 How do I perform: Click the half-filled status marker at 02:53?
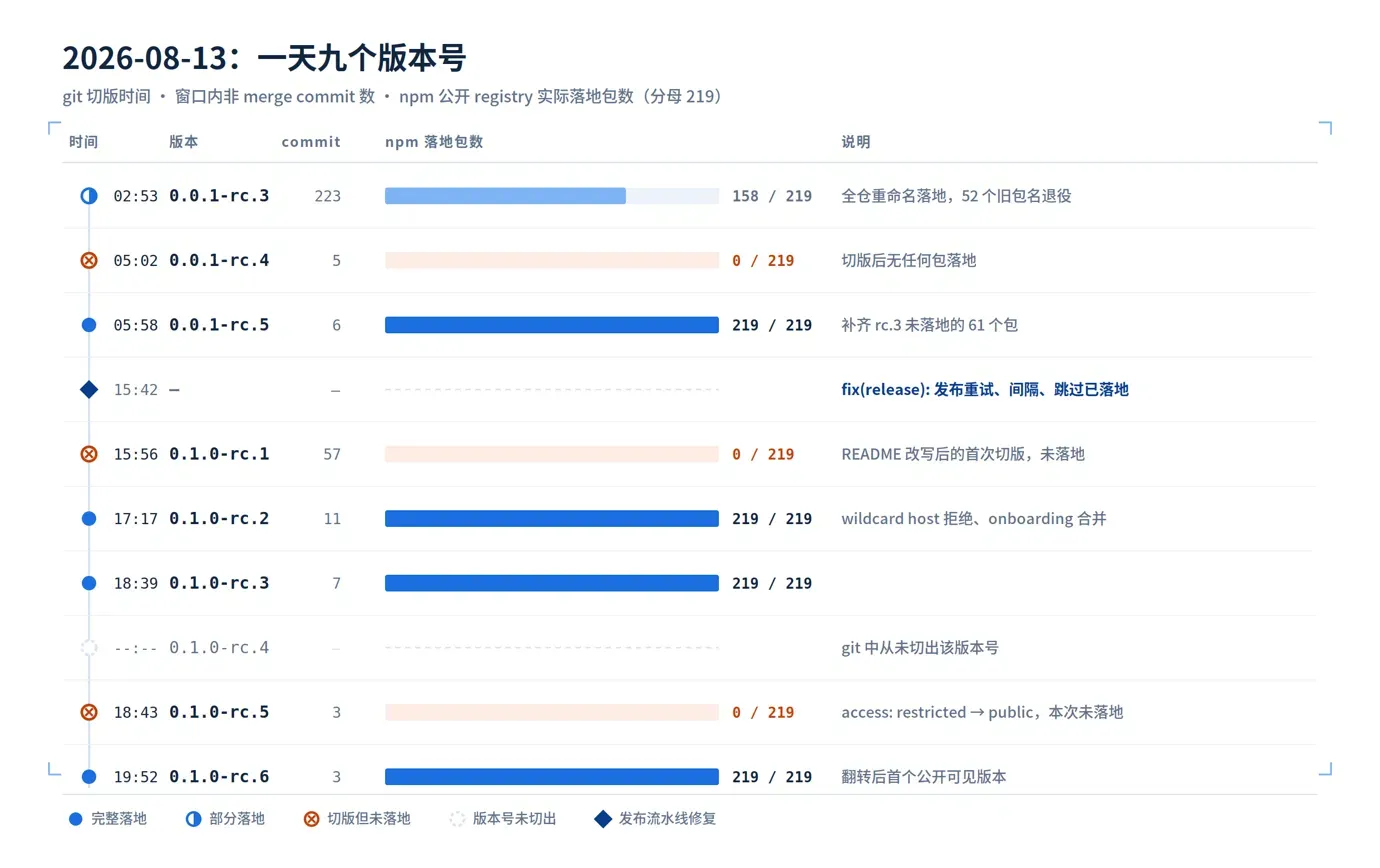pyautogui.click(x=89, y=196)
